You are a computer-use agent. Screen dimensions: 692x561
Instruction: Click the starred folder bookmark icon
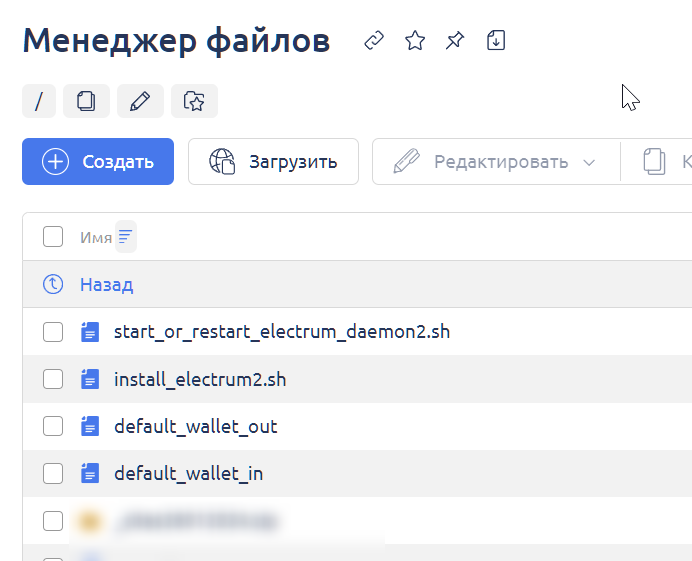coord(194,101)
